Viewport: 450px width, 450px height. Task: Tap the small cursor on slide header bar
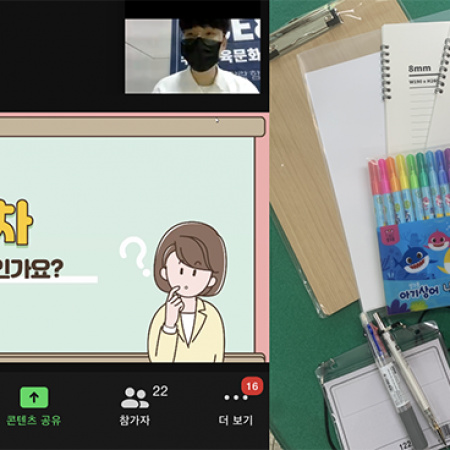pos(217,120)
